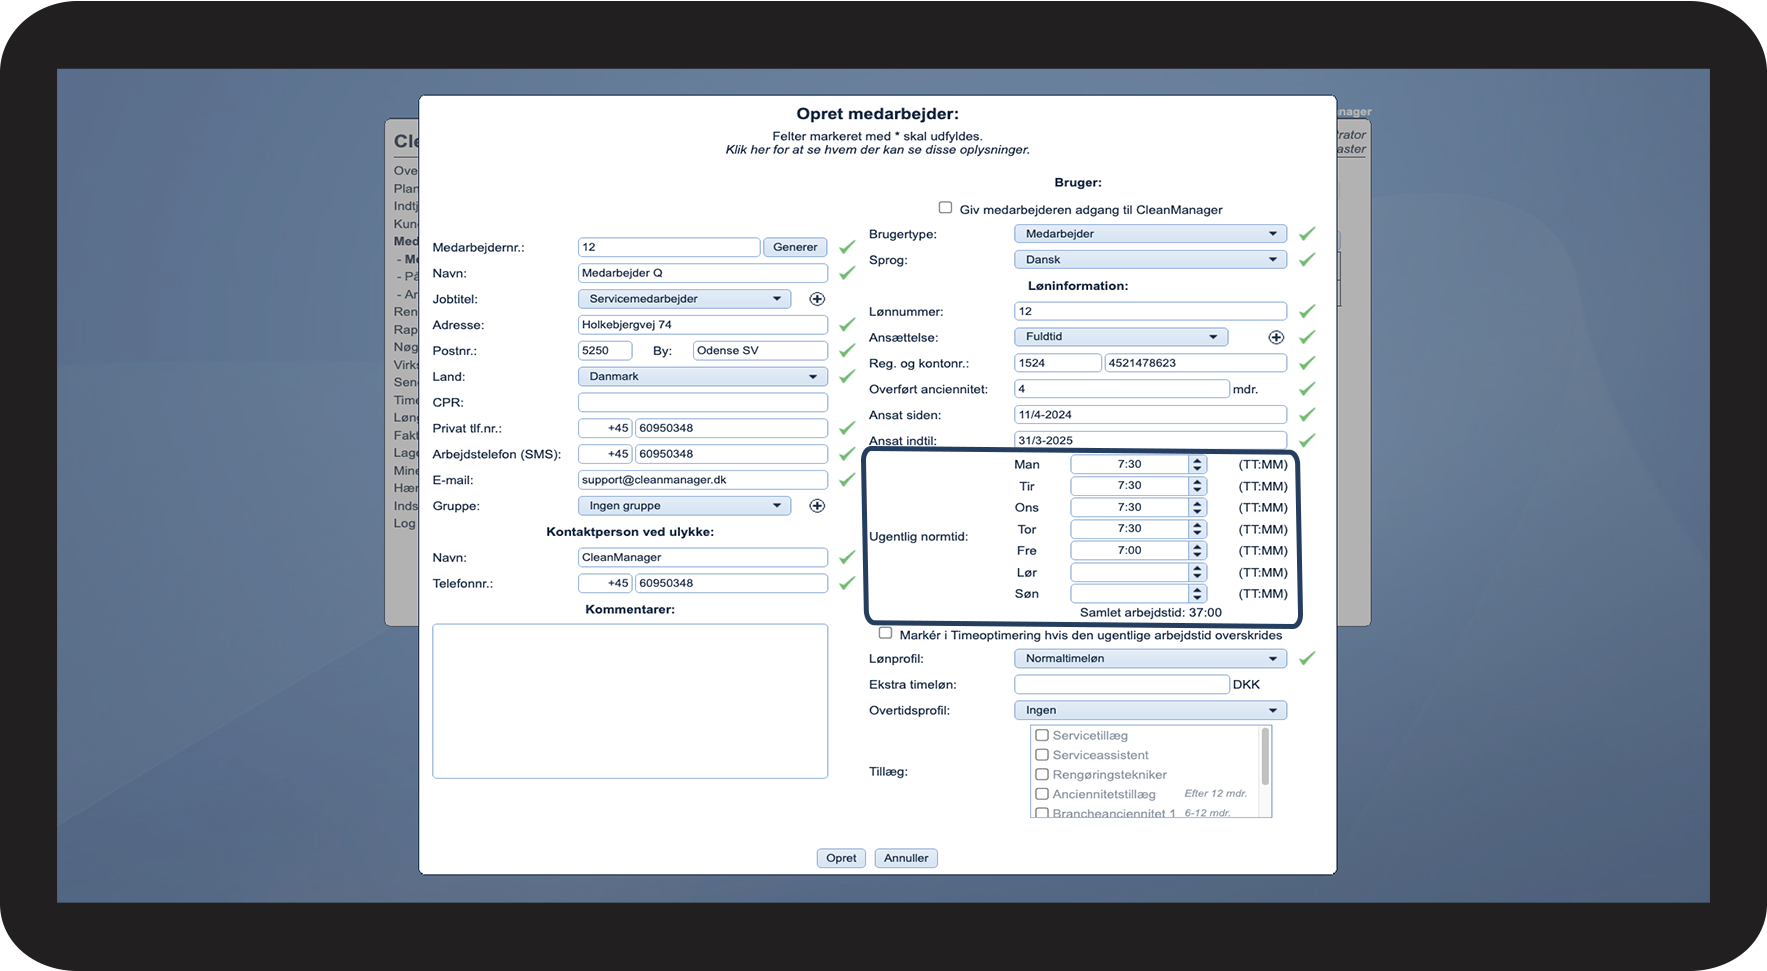Open the Sprog dropdown set to Dansk
Viewport: 1767px width, 971px height.
click(x=1150, y=260)
